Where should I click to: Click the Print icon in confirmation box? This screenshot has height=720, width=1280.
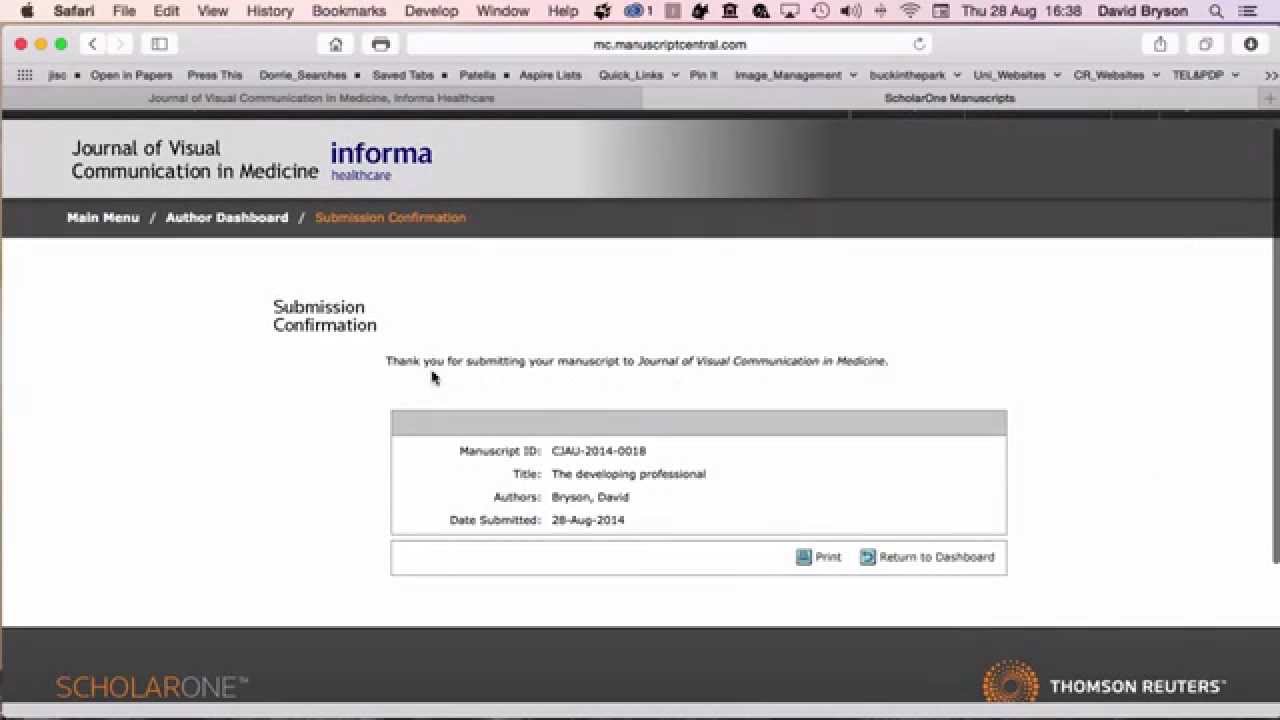[x=803, y=557]
